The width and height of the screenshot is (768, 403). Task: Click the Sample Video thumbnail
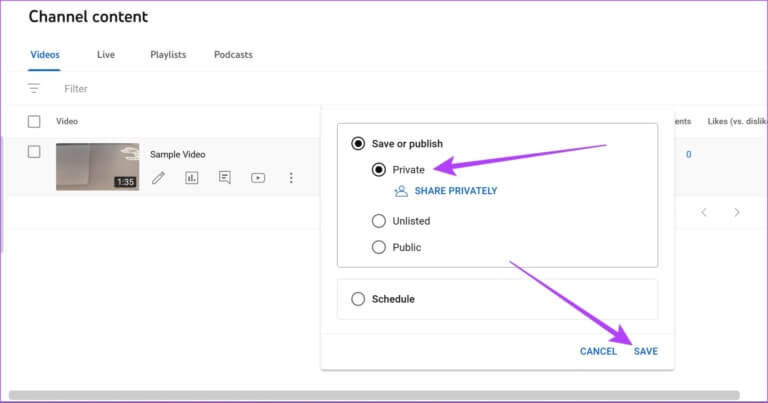97,166
